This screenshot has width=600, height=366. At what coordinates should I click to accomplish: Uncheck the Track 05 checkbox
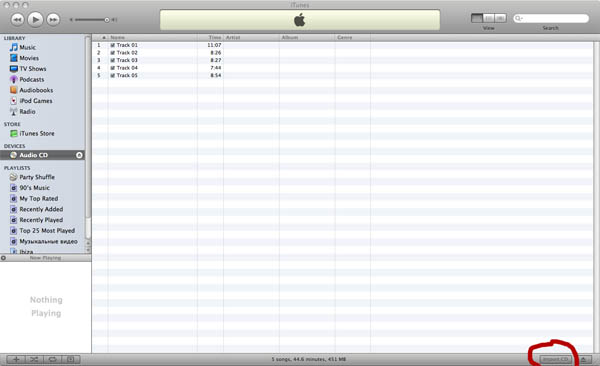112,75
